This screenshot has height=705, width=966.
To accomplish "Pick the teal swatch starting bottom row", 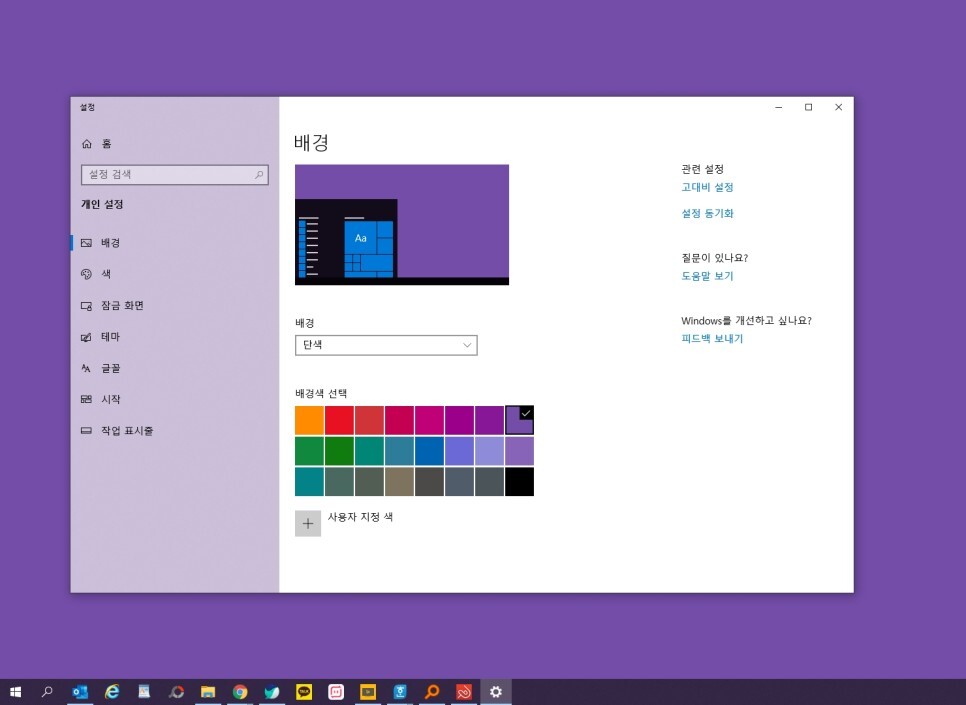I will point(309,481).
